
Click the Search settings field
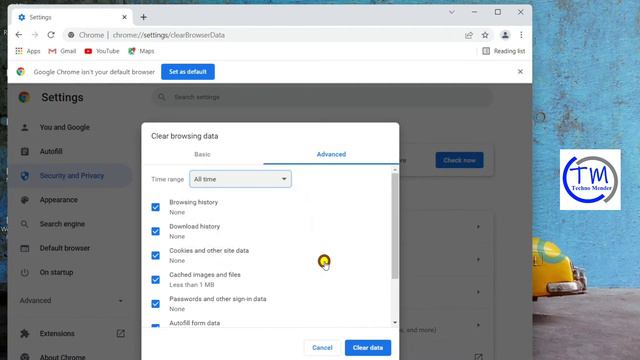click(322, 97)
